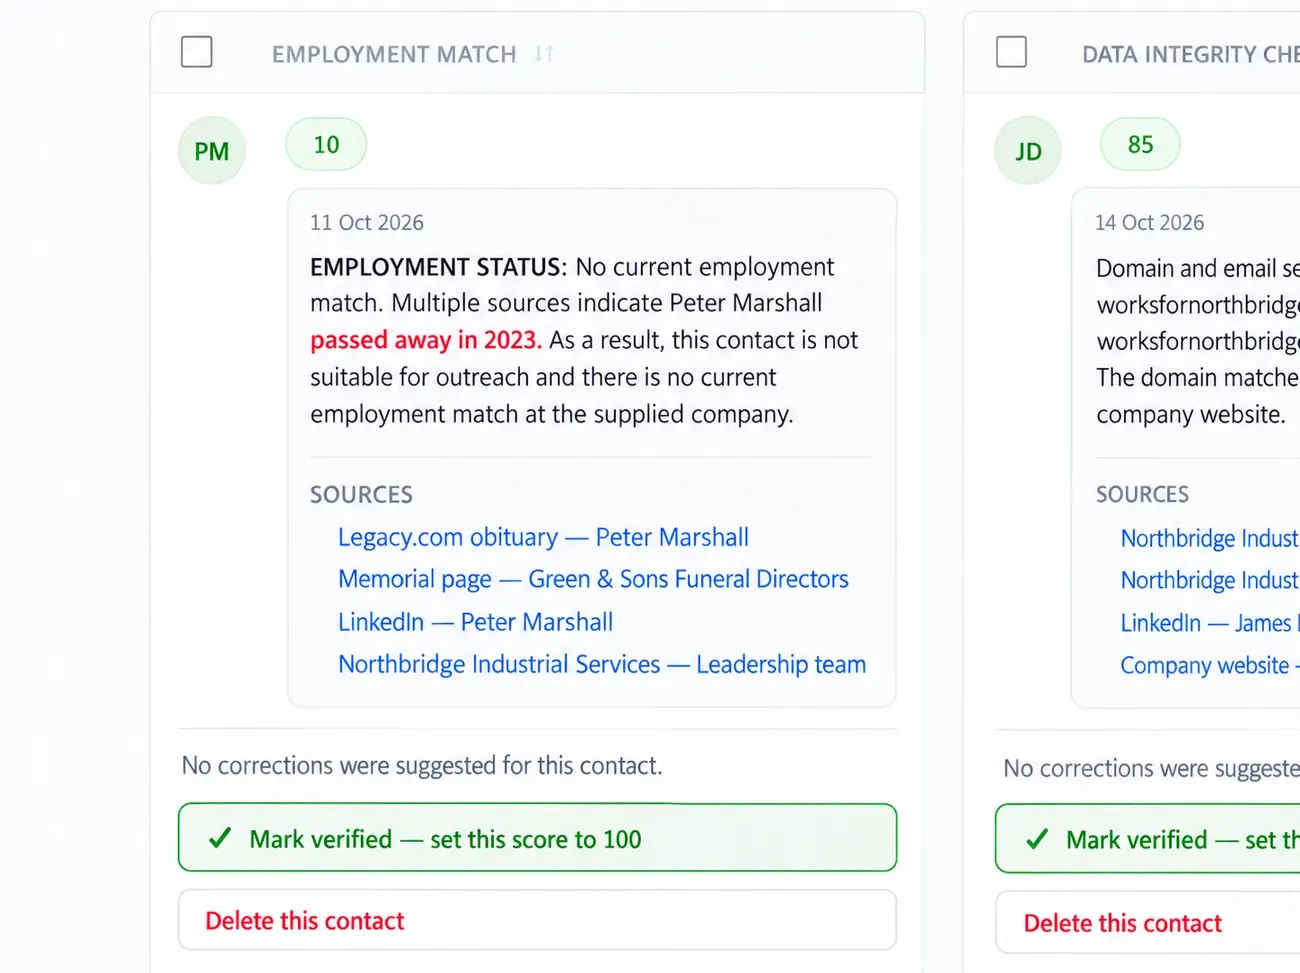Open the LinkedIn — James source link
Viewport: 1300px width, 973px height.
[x=1210, y=623]
